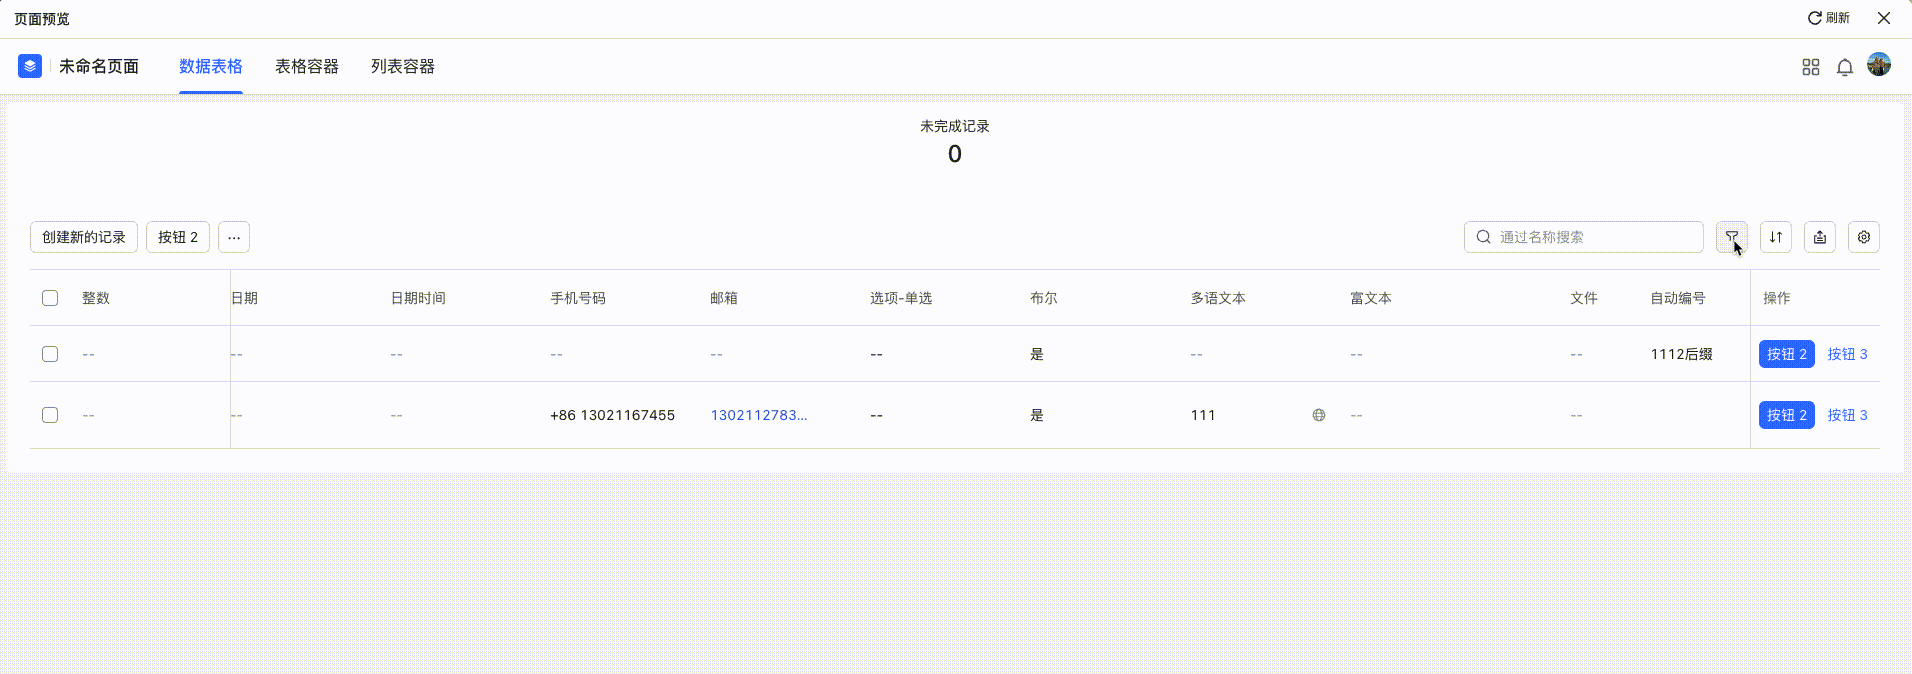Click the 111 multilingual text cell

tap(1203, 415)
